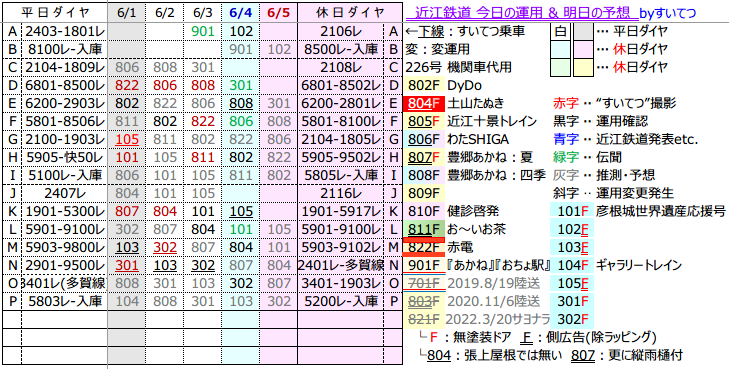The image size is (729, 369).
Task: Click the red-highlighted 804F legend cell
Action: (x=424, y=104)
